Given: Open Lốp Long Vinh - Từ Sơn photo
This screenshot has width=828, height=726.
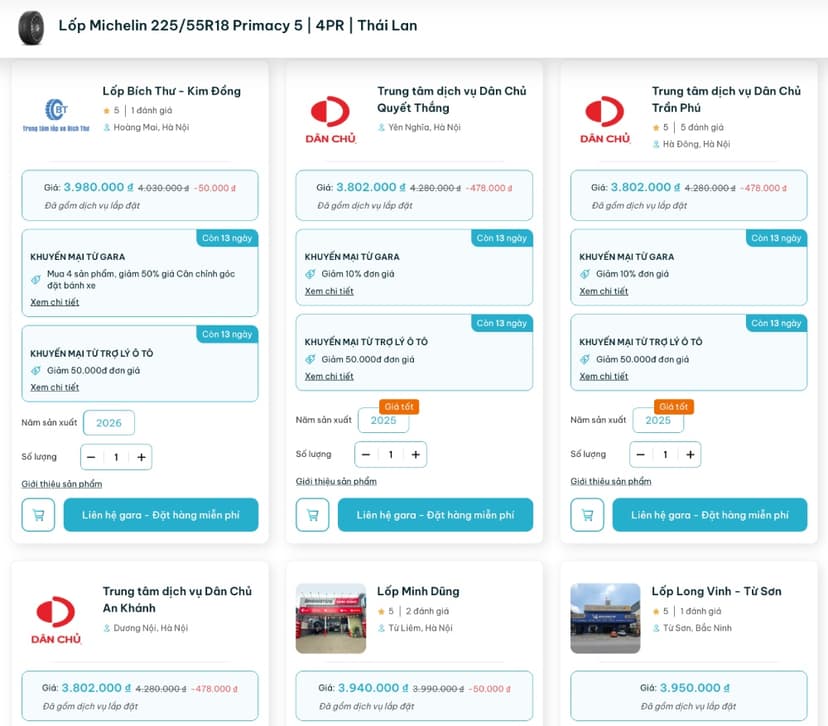Looking at the screenshot, I should point(605,618).
